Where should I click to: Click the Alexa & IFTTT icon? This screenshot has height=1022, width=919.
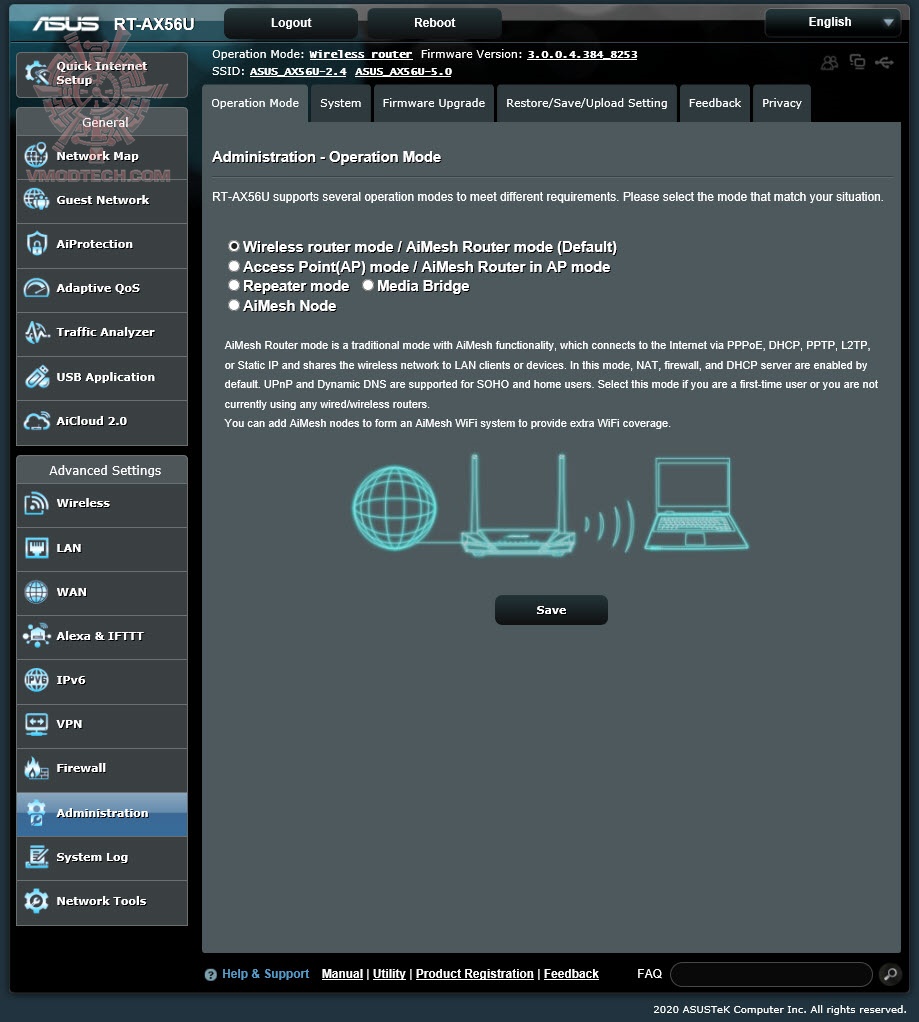click(x=36, y=636)
